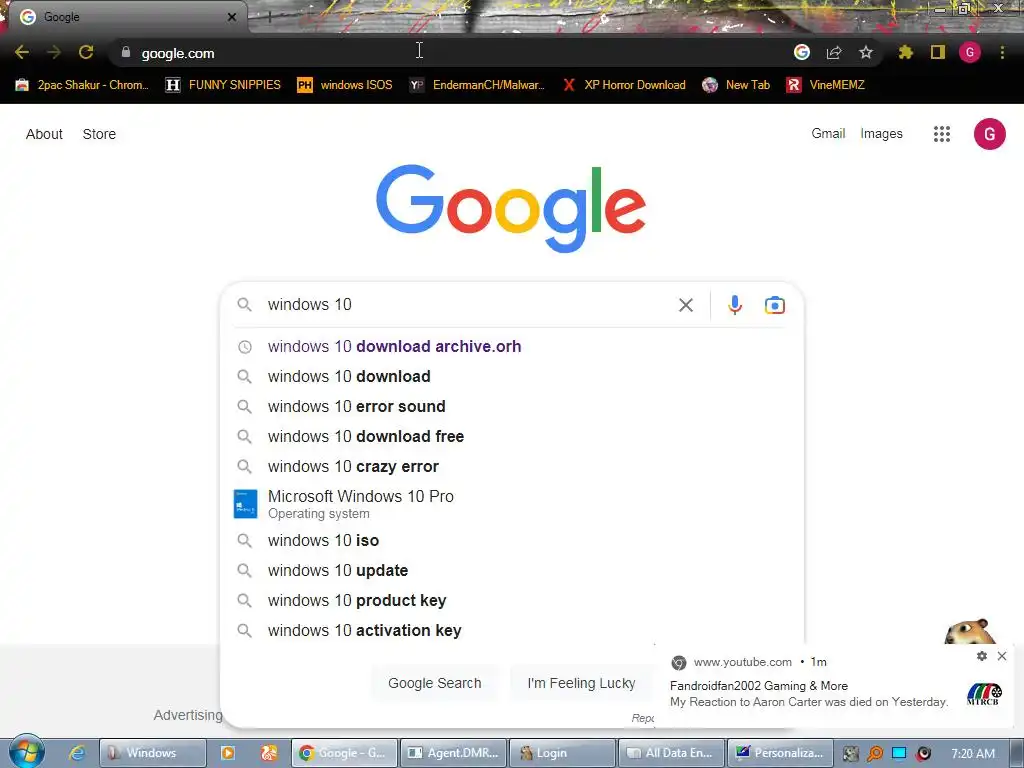Open Chrome three-dot menu
The image size is (1024, 768).
pyautogui.click(x=1002, y=52)
